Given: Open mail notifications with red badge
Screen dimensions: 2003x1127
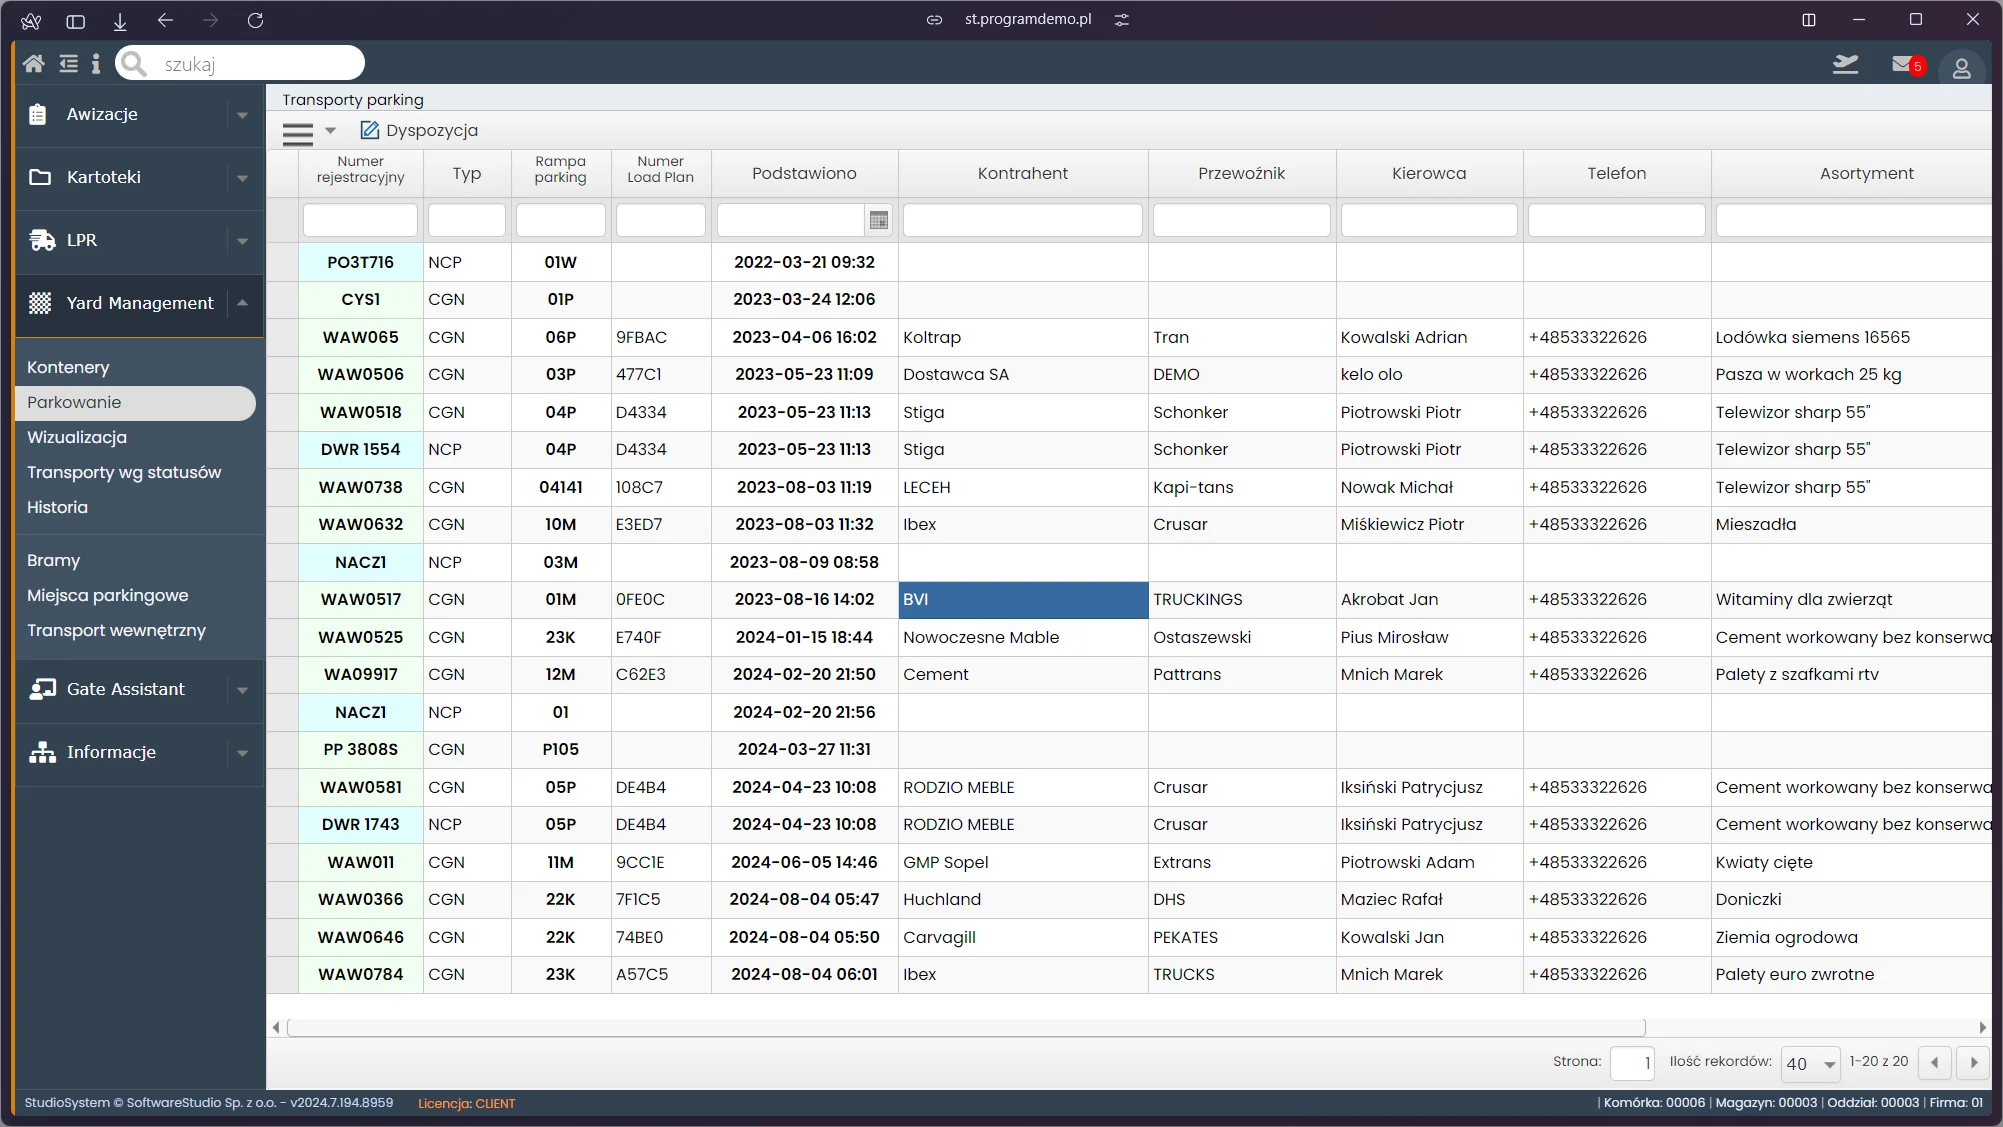Looking at the screenshot, I should click(1907, 65).
